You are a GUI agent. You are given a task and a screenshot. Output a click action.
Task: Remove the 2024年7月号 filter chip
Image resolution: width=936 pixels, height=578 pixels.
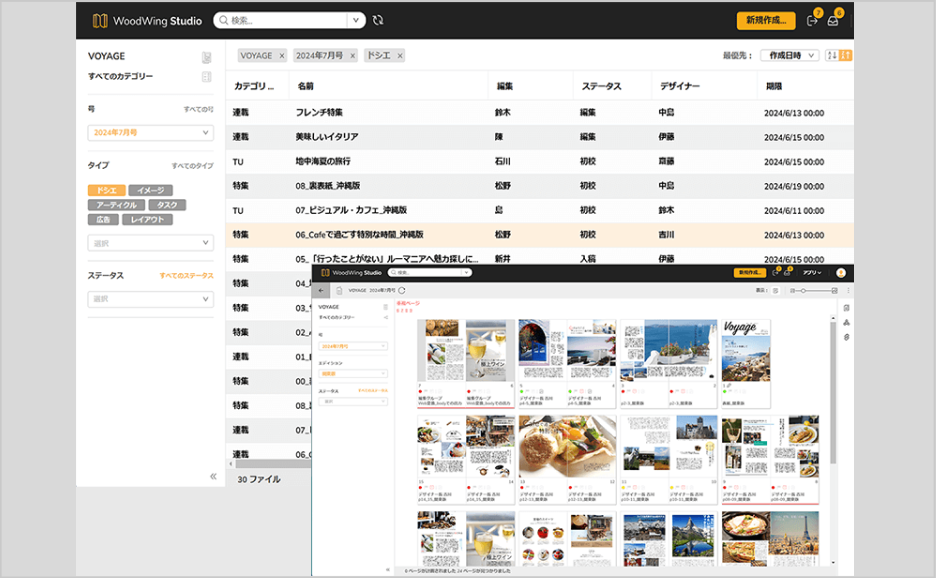[x=352, y=56]
